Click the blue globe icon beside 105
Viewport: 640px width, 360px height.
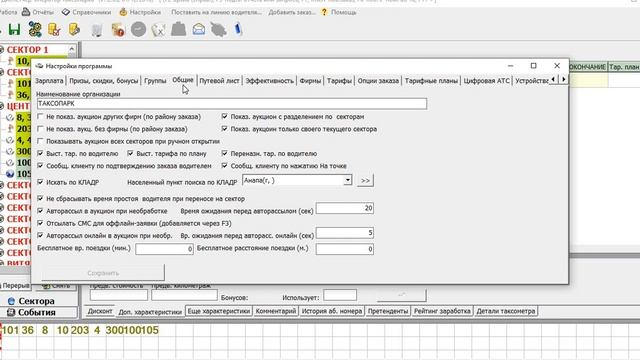[10, 174]
